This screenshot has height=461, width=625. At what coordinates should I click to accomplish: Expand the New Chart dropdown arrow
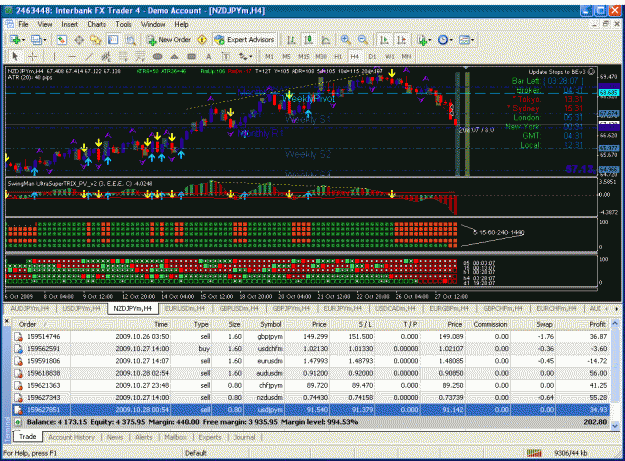(x=23, y=40)
